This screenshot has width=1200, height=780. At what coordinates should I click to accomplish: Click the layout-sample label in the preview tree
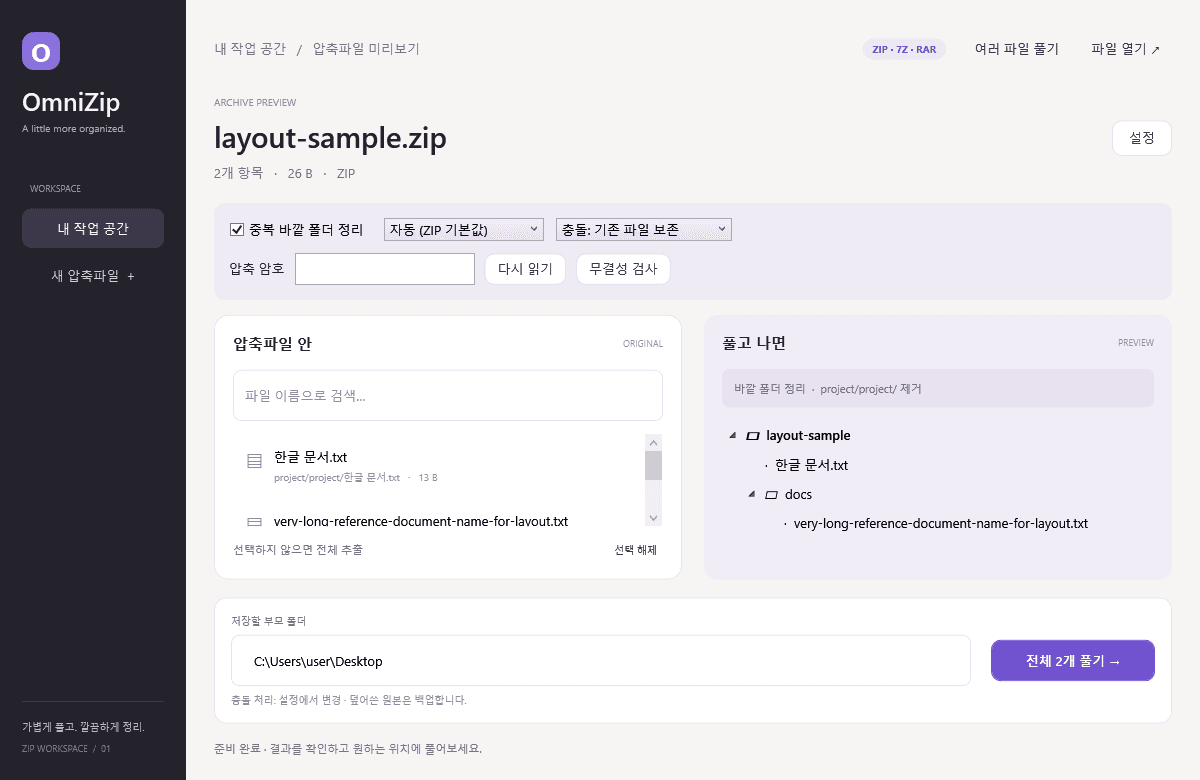pyautogui.click(x=808, y=436)
